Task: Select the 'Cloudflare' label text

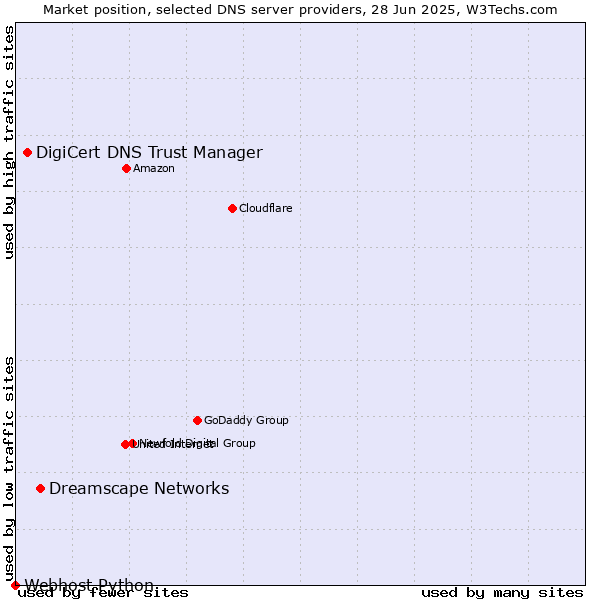Action: pos(266,208)
